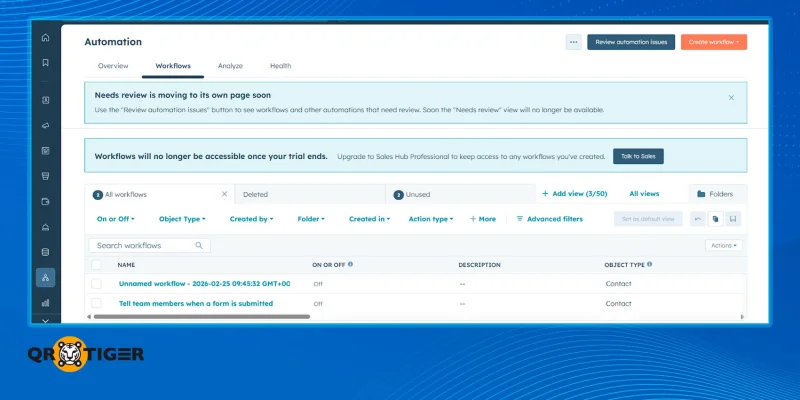Screen dimensions: 800x400
Task: Open the Reporting bar chart icon in the sidebar
Action: click(x=45, y=303)
